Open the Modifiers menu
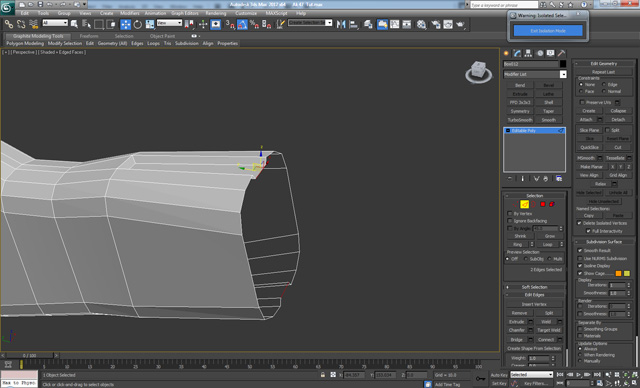Image resolution: width=640 pixels, height=388 pixels. coord(130,13)
